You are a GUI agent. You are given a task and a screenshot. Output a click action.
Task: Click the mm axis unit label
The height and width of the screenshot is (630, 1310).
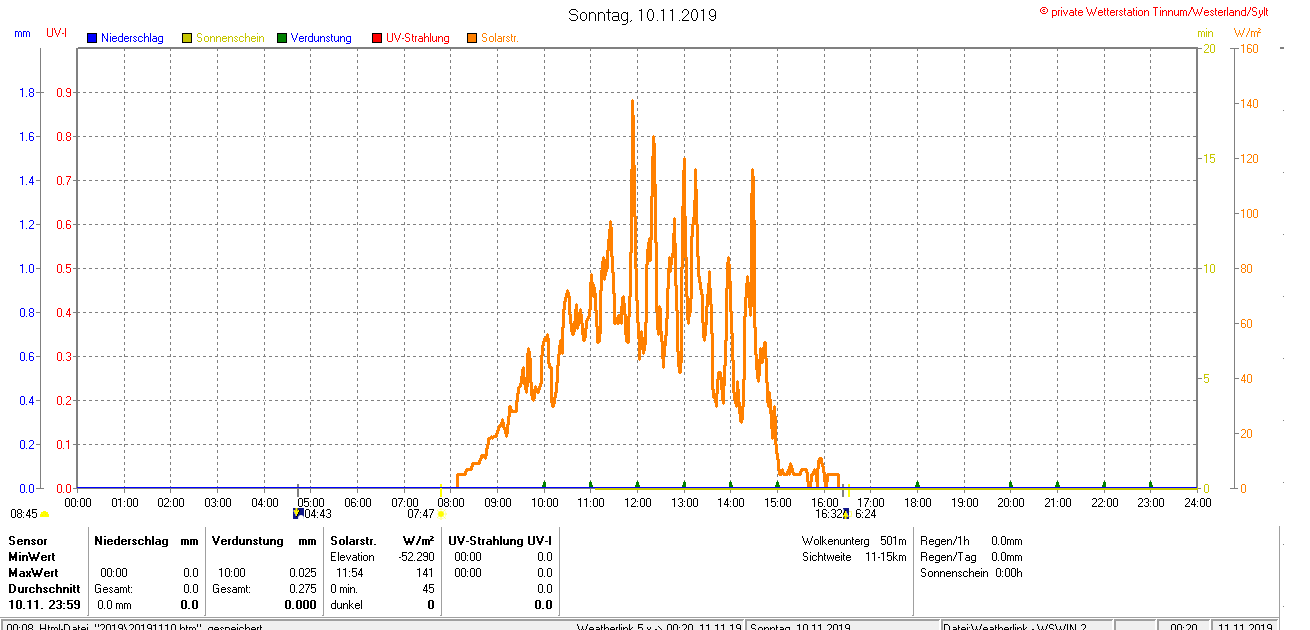(22, 33)
